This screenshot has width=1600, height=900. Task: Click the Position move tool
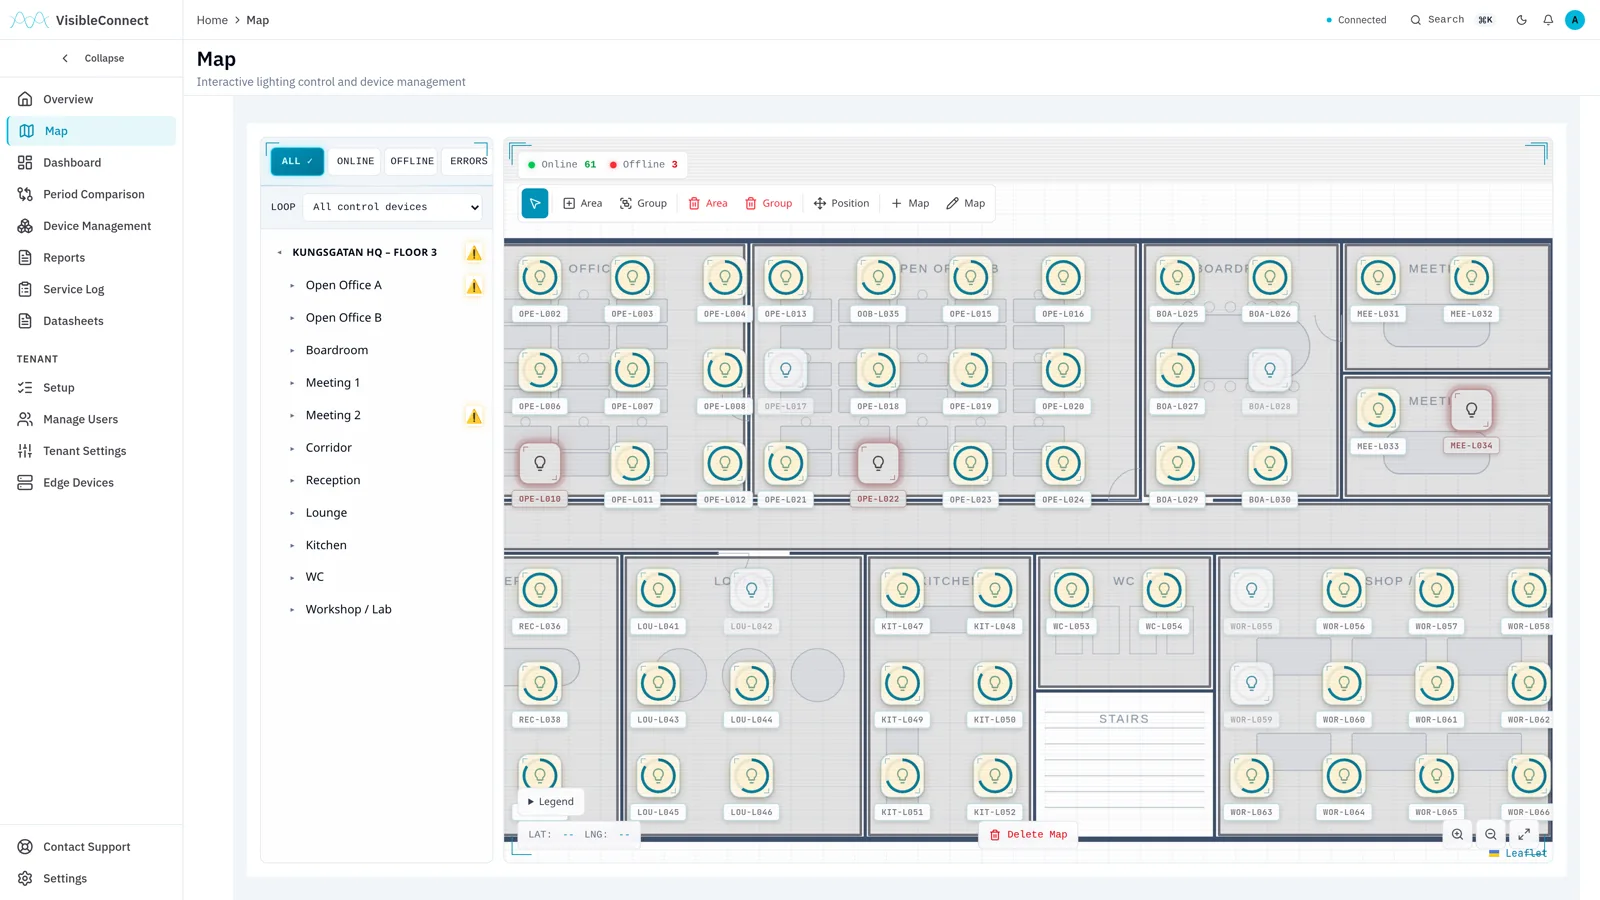coord(841,203)
